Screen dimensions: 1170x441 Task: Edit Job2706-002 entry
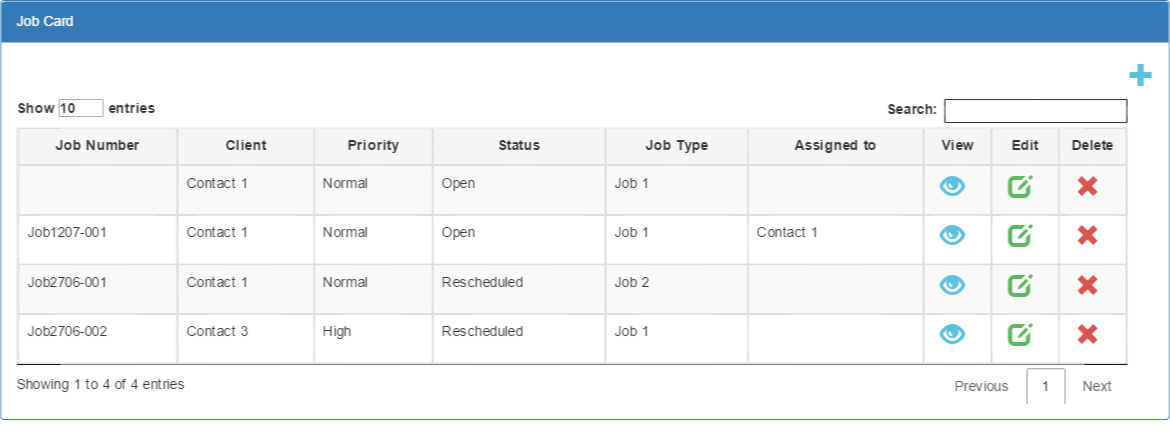pos(1020,334)
